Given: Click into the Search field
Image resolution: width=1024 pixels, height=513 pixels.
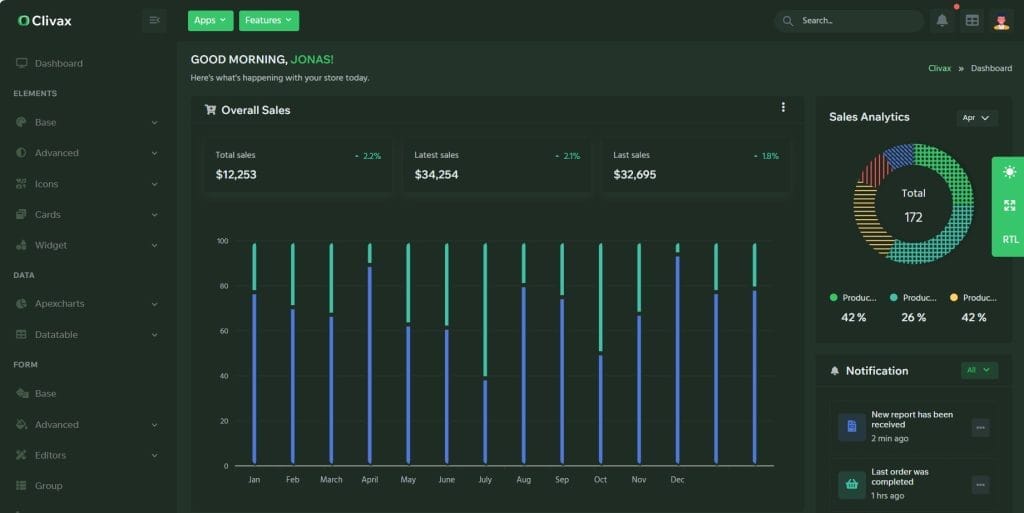Looking at the screenshot, I should pyautogui.click(x=855, y=21).
